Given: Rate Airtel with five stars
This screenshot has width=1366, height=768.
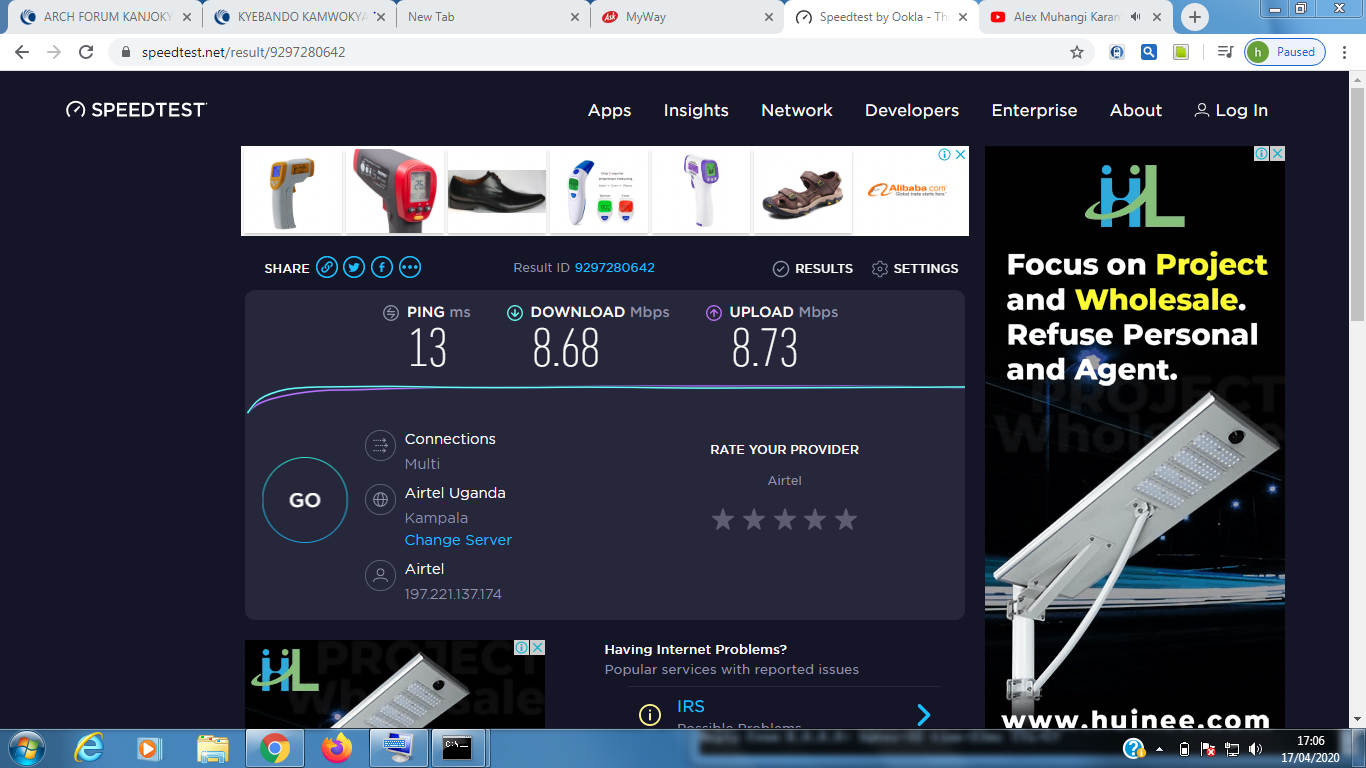Looking at the screenshot, I should [x=846, y=519].
